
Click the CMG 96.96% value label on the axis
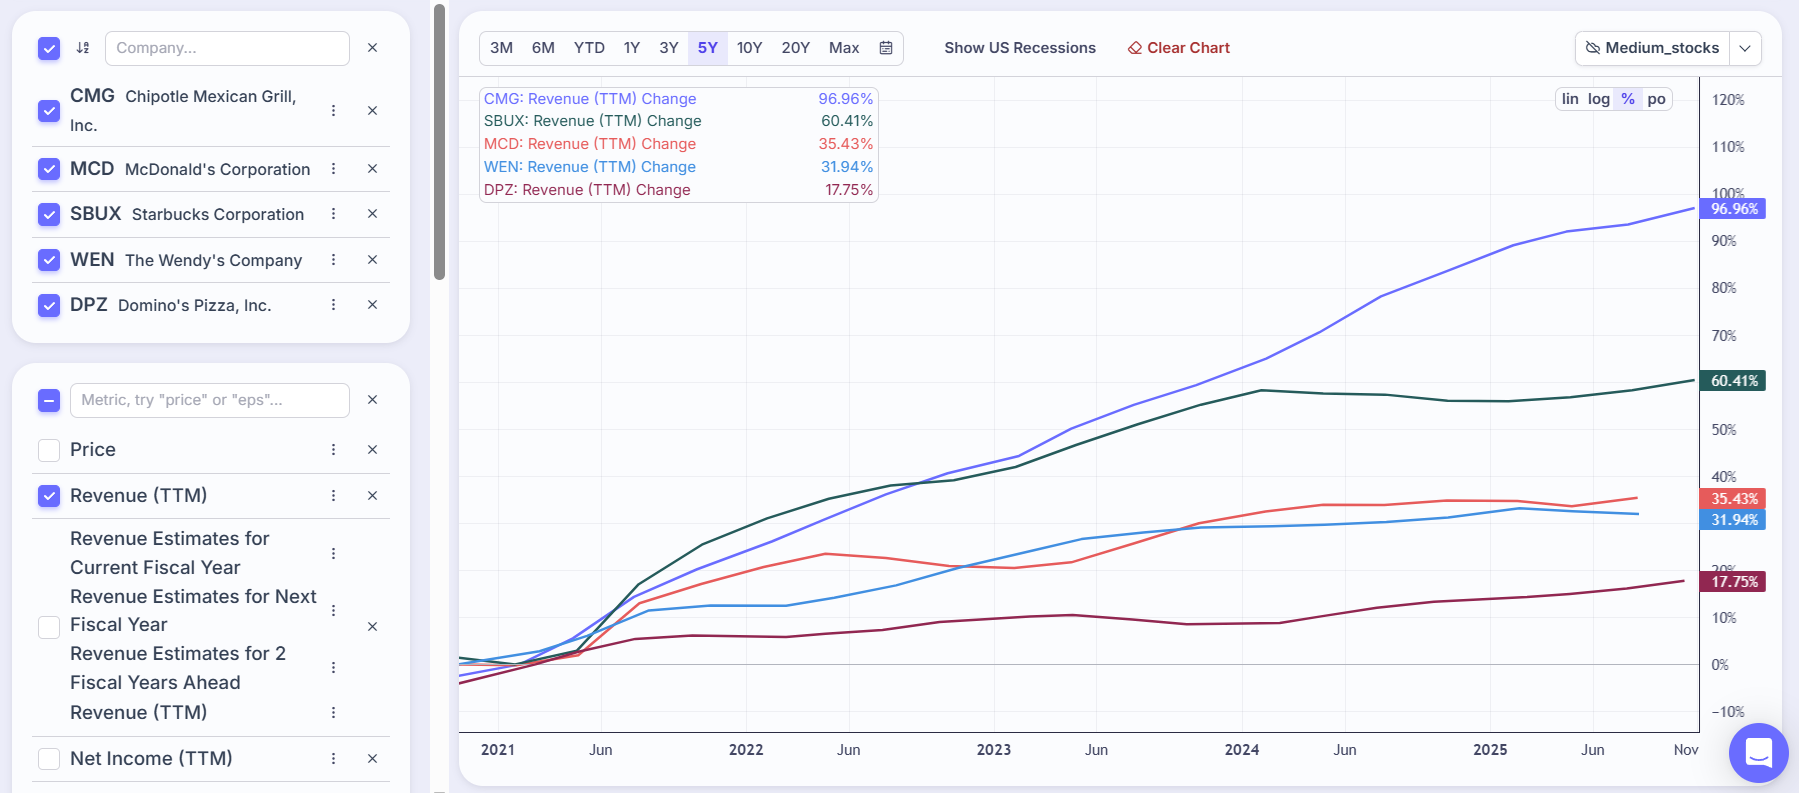(x=1733, y=209)
